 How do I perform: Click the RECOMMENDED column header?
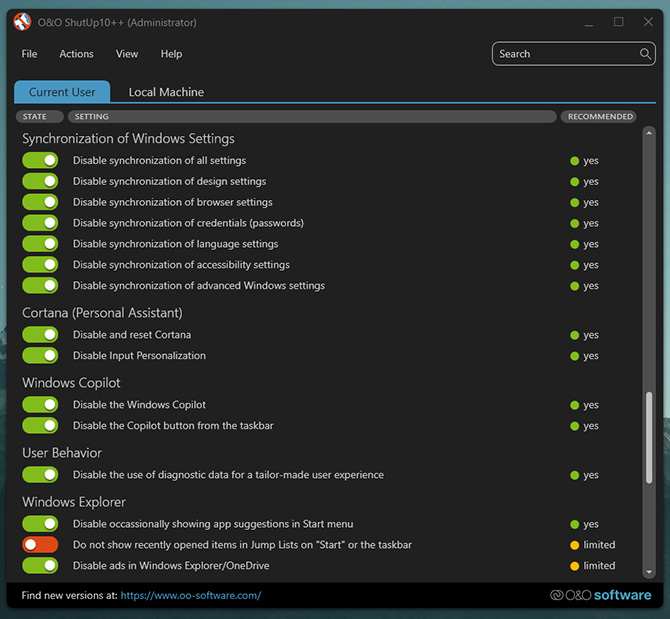point(599,117)
